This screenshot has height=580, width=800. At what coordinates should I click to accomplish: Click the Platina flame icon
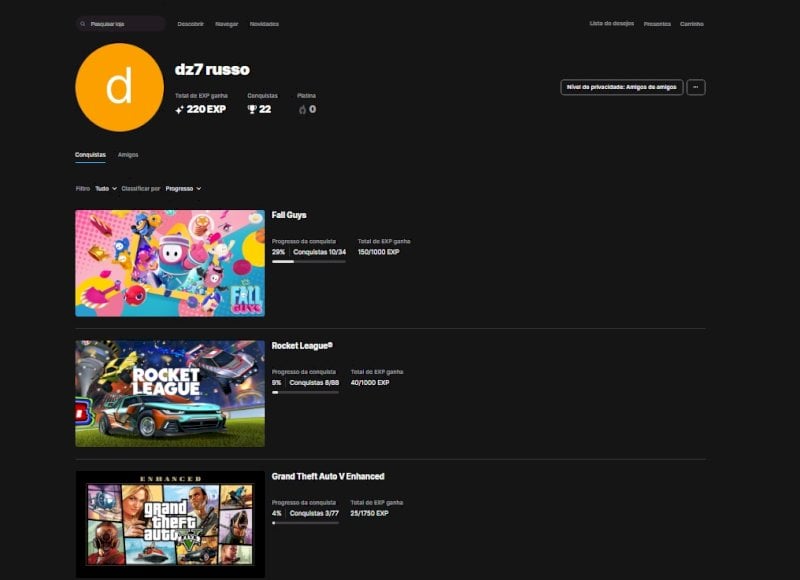click(302, 110)
